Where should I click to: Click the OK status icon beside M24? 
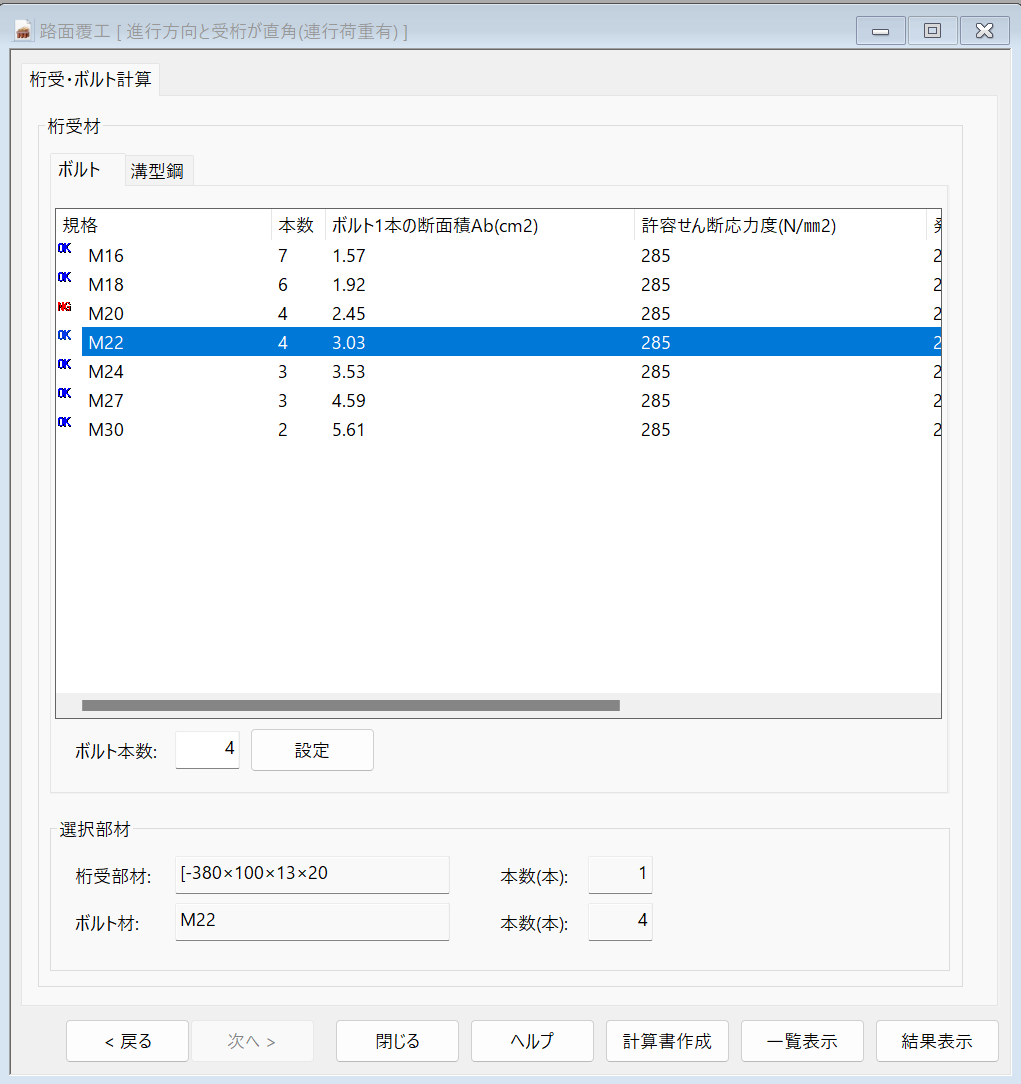pyautogui.click(x=65, y=365)
